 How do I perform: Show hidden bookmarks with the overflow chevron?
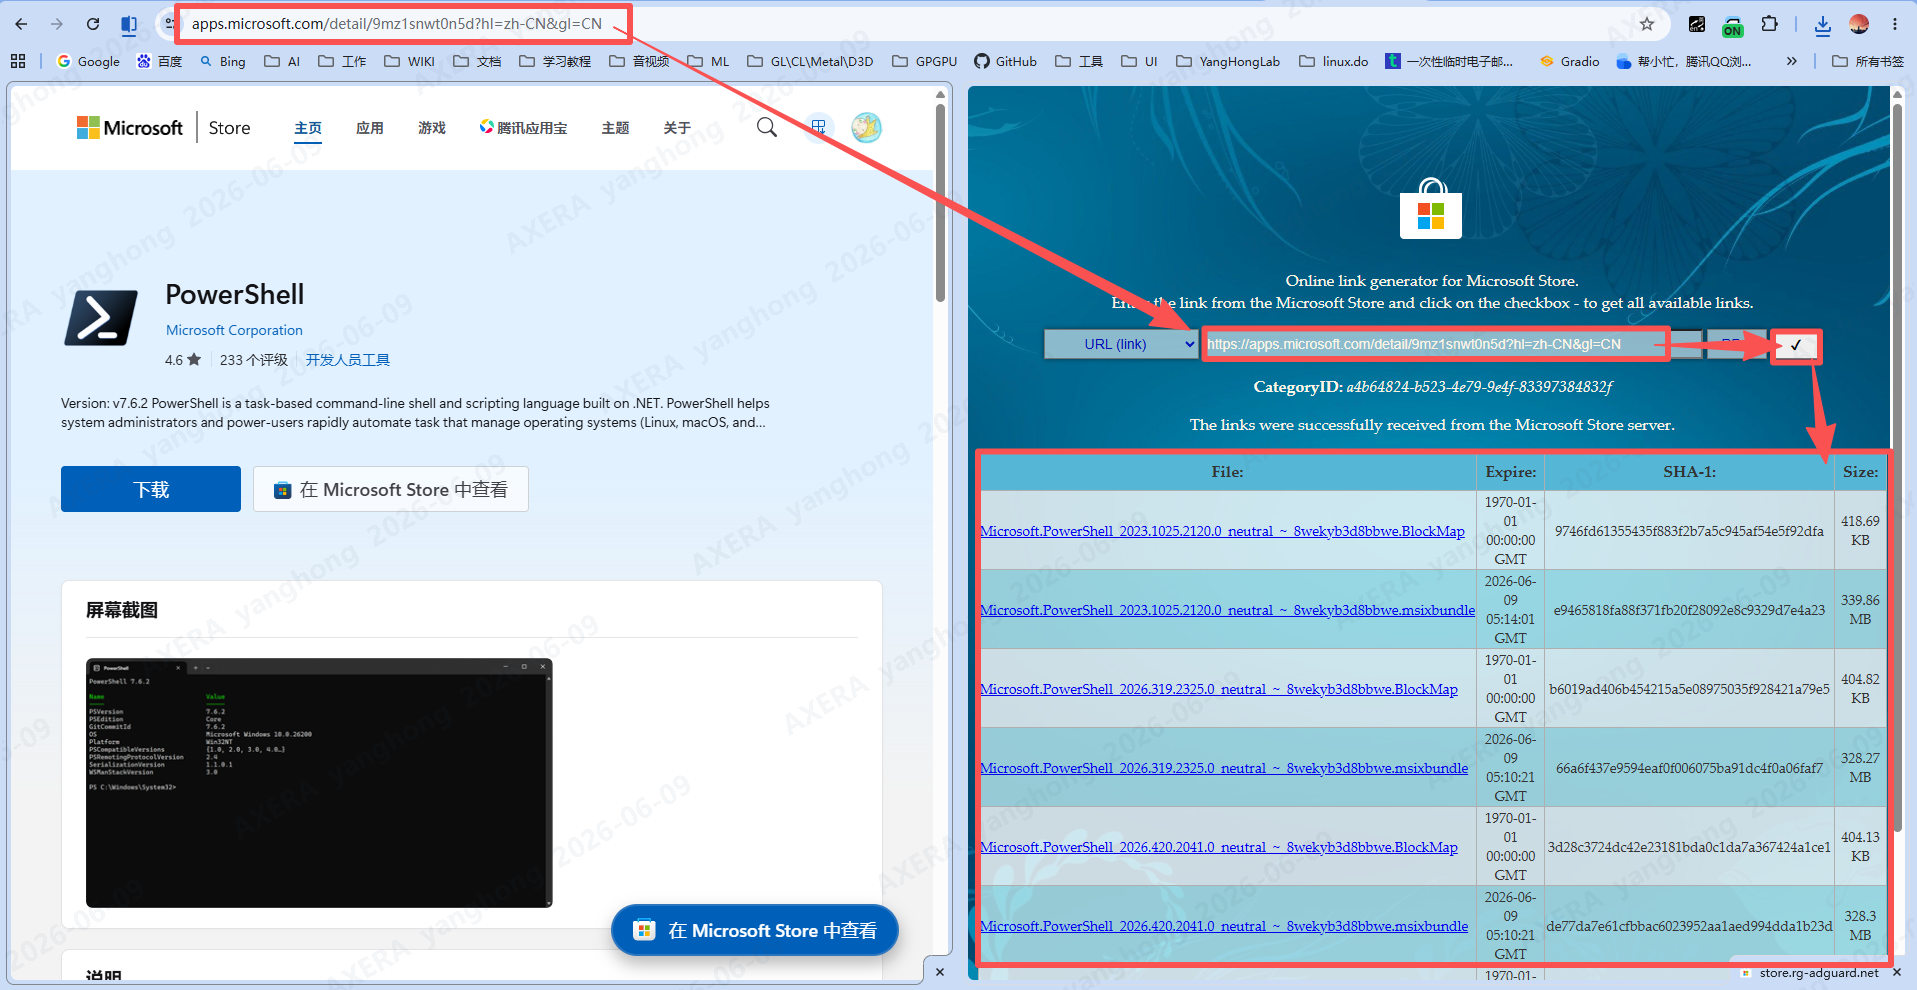(1792, 61)
